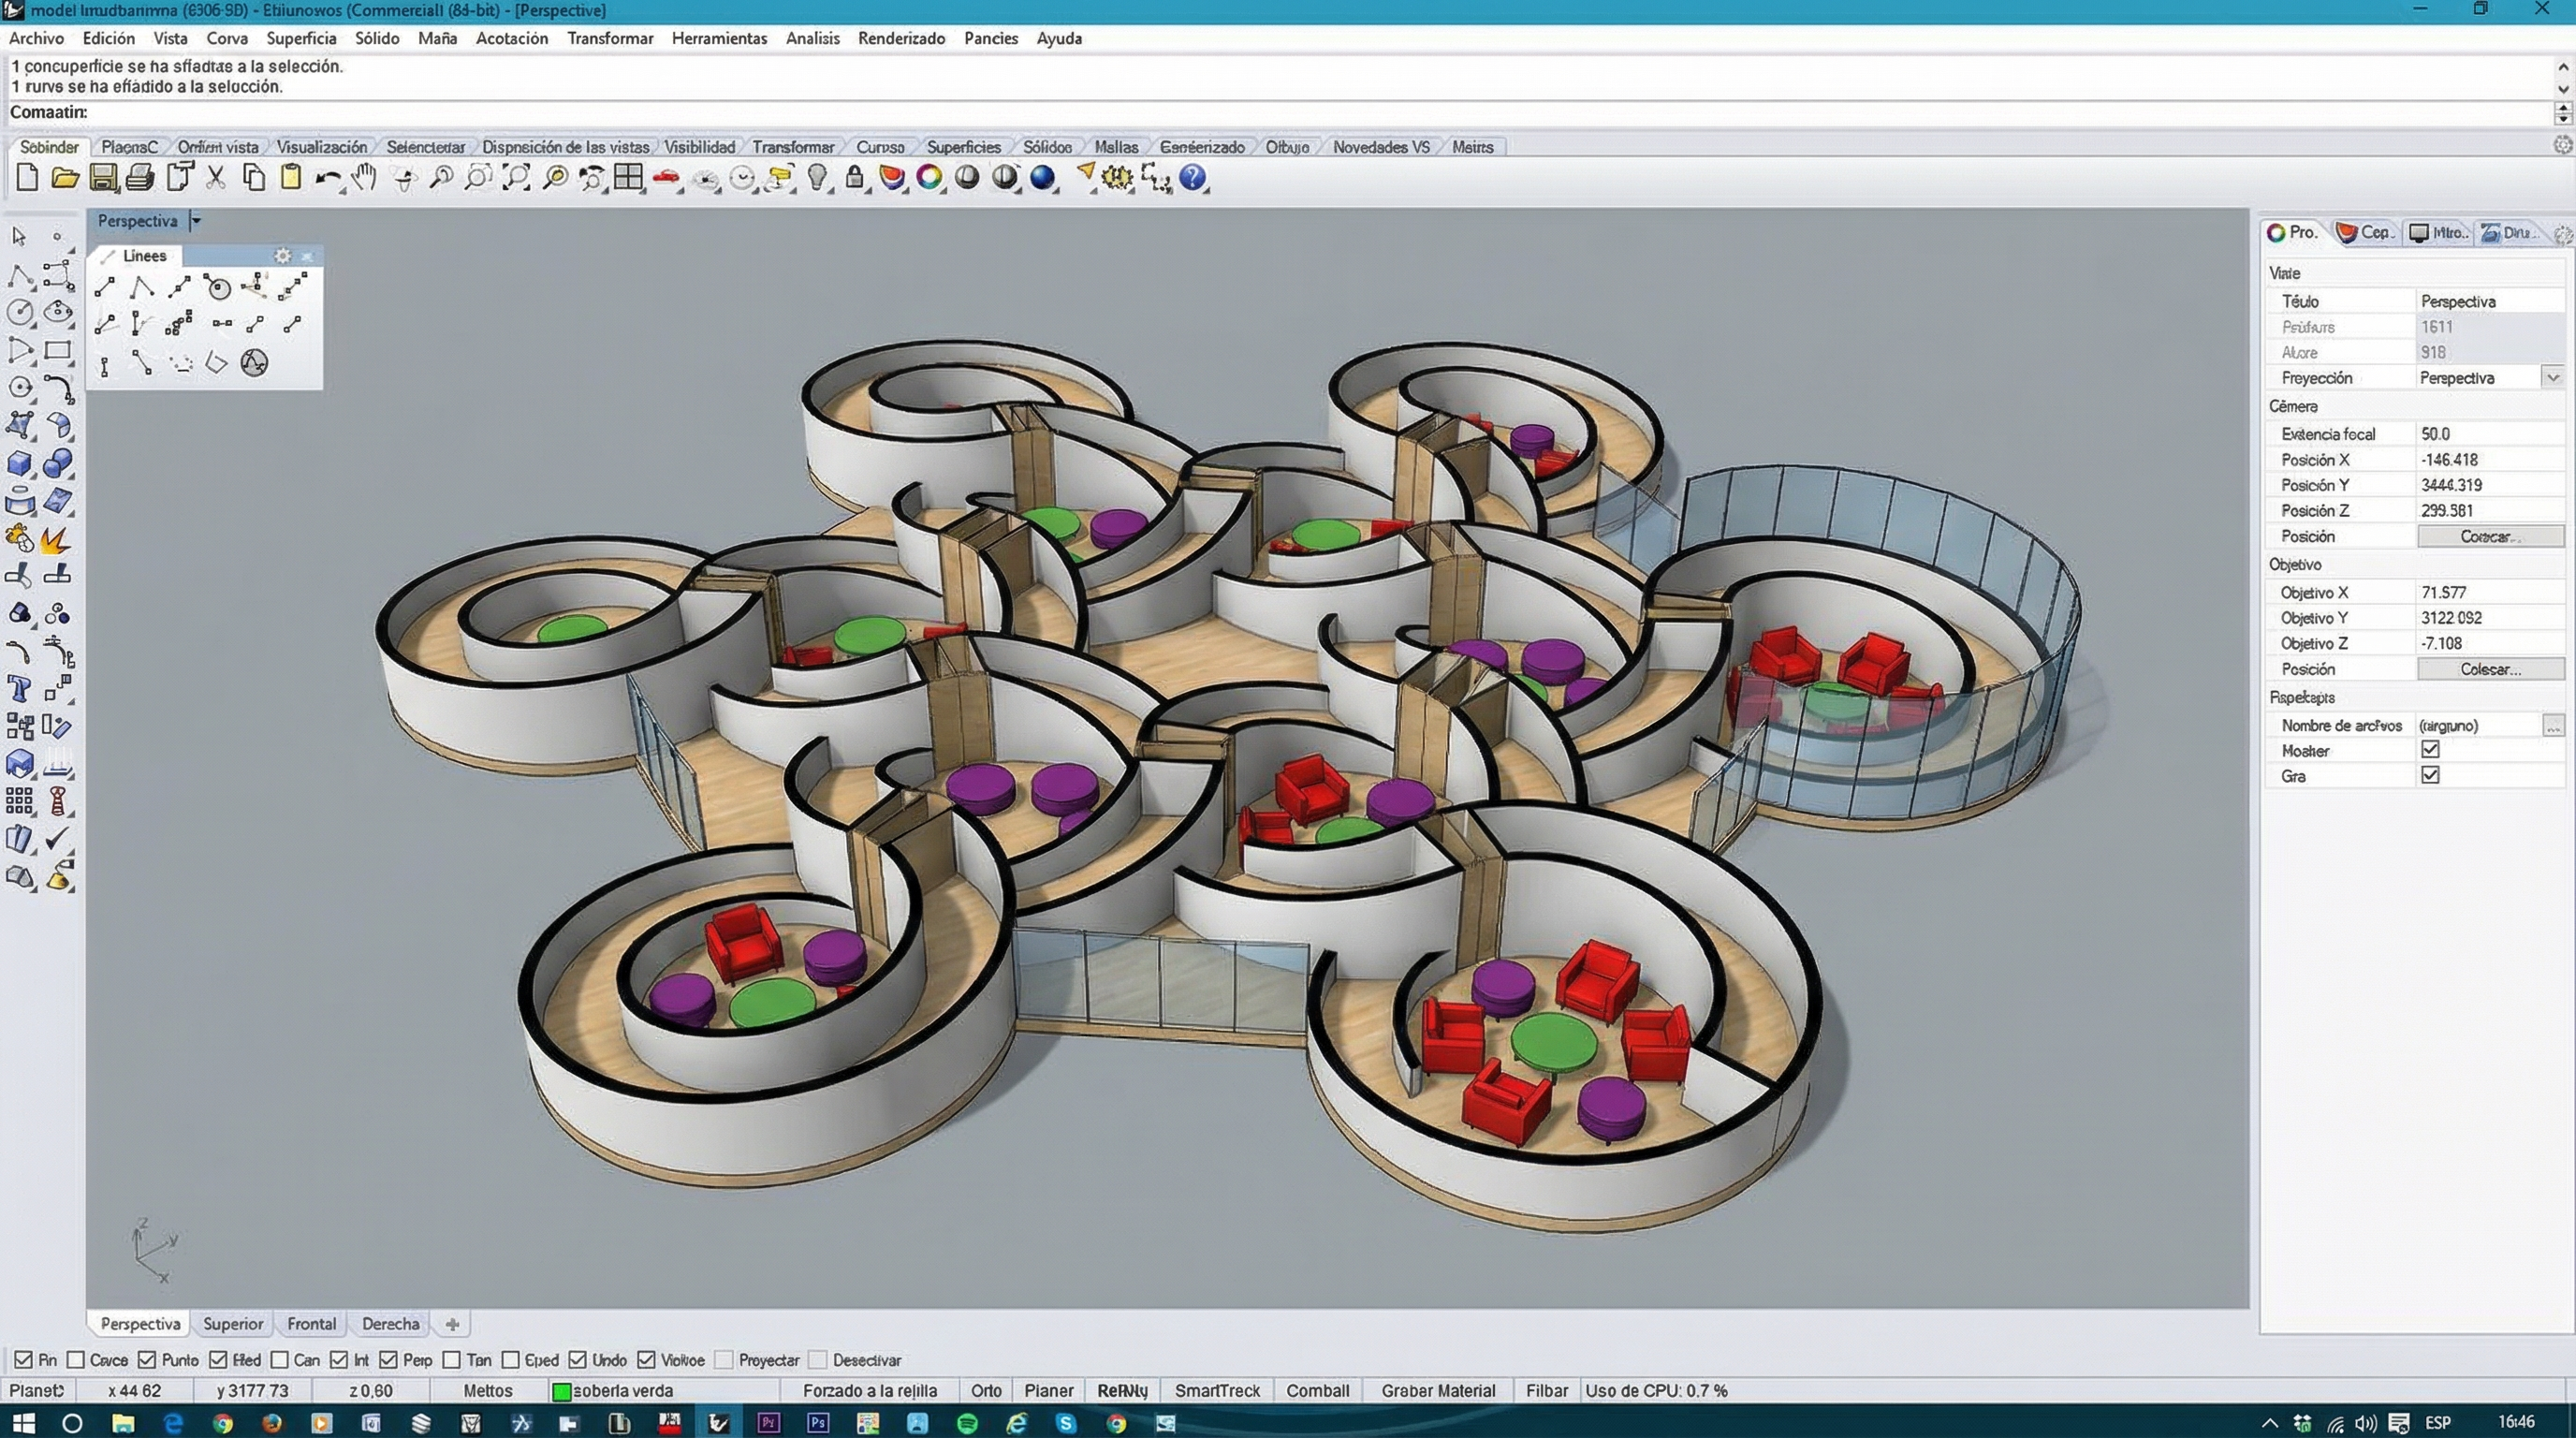Image resolution: width=2576 pixels, height=1438 pixels.
Task: Click the blue render sphere icon
Action: [1042, 178]
